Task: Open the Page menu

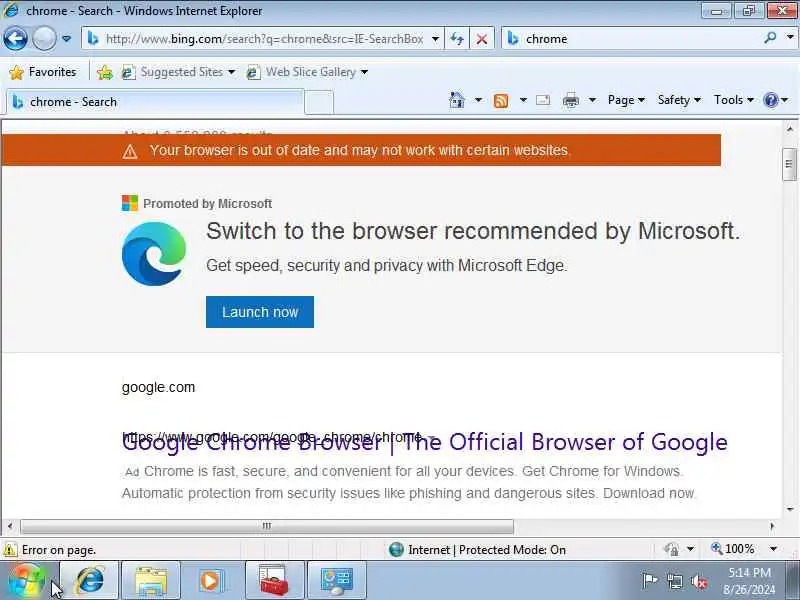Action: (x=626, y=100)
